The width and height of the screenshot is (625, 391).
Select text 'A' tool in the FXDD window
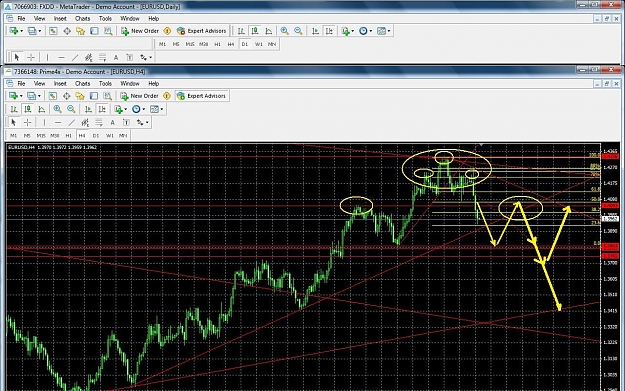pyautogui.click(x=116, y=57)
